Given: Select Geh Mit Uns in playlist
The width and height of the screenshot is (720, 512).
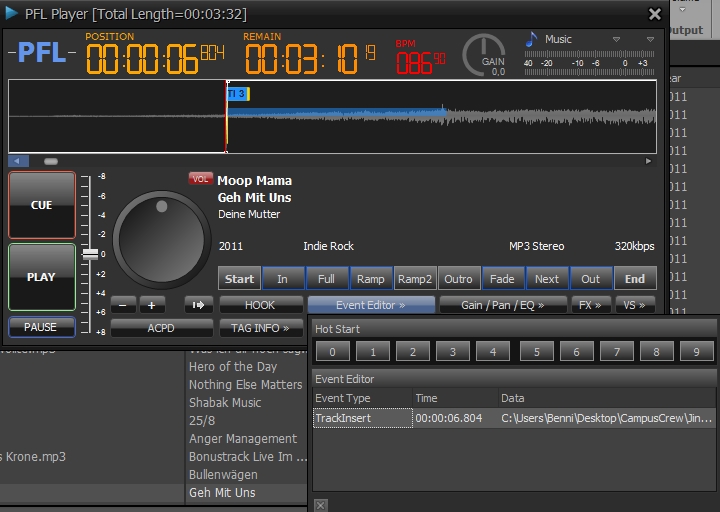Looking at the screenshot, I should (222, 492).
